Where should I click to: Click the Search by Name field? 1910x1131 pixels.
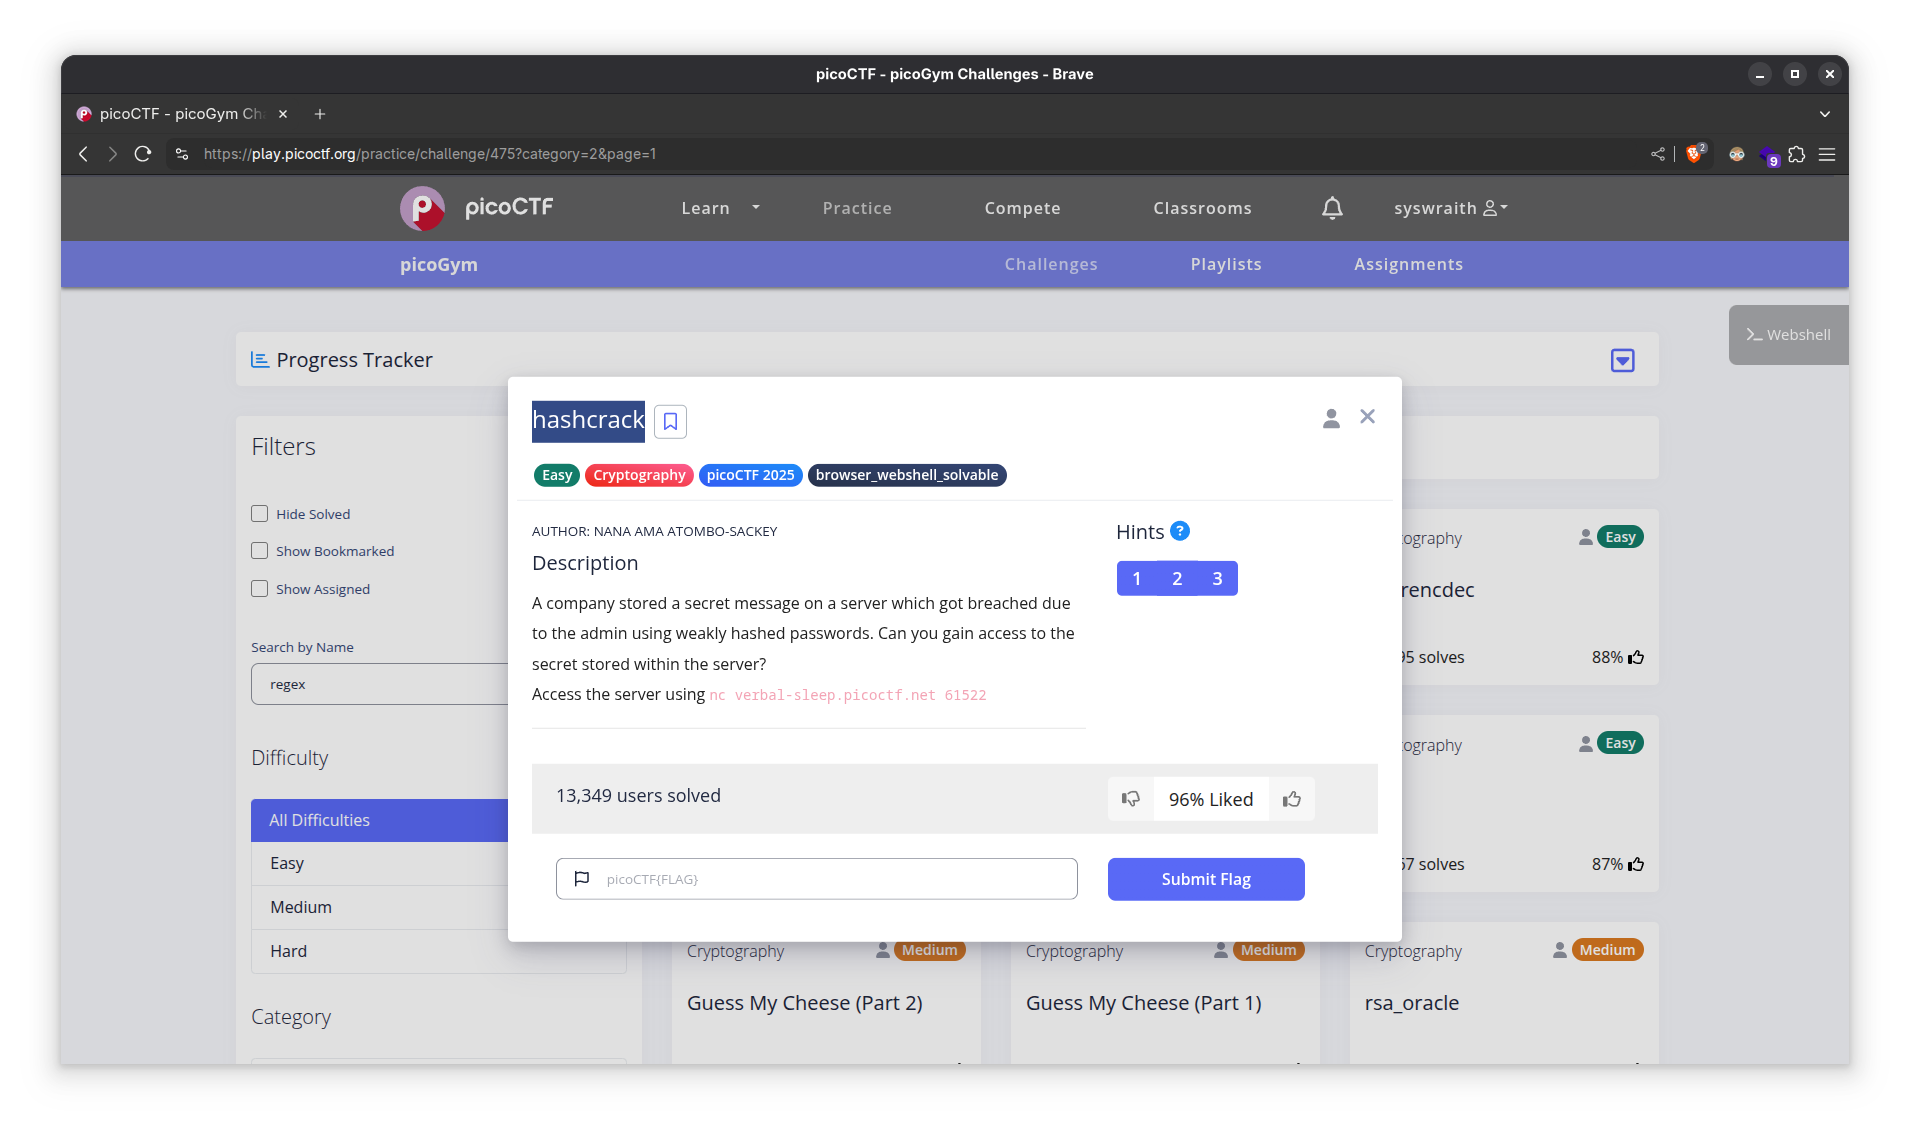tap(380, 684)
